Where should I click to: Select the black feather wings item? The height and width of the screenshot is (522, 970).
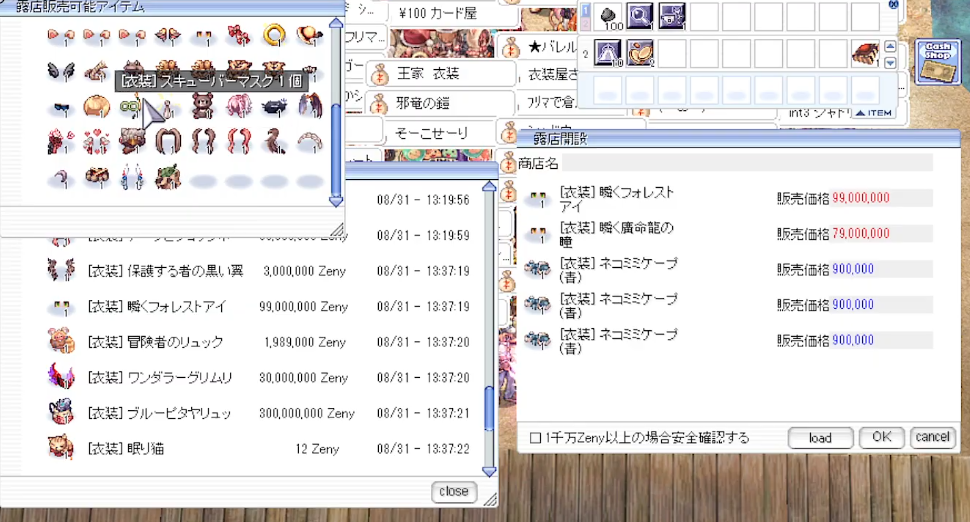[61, 72]
